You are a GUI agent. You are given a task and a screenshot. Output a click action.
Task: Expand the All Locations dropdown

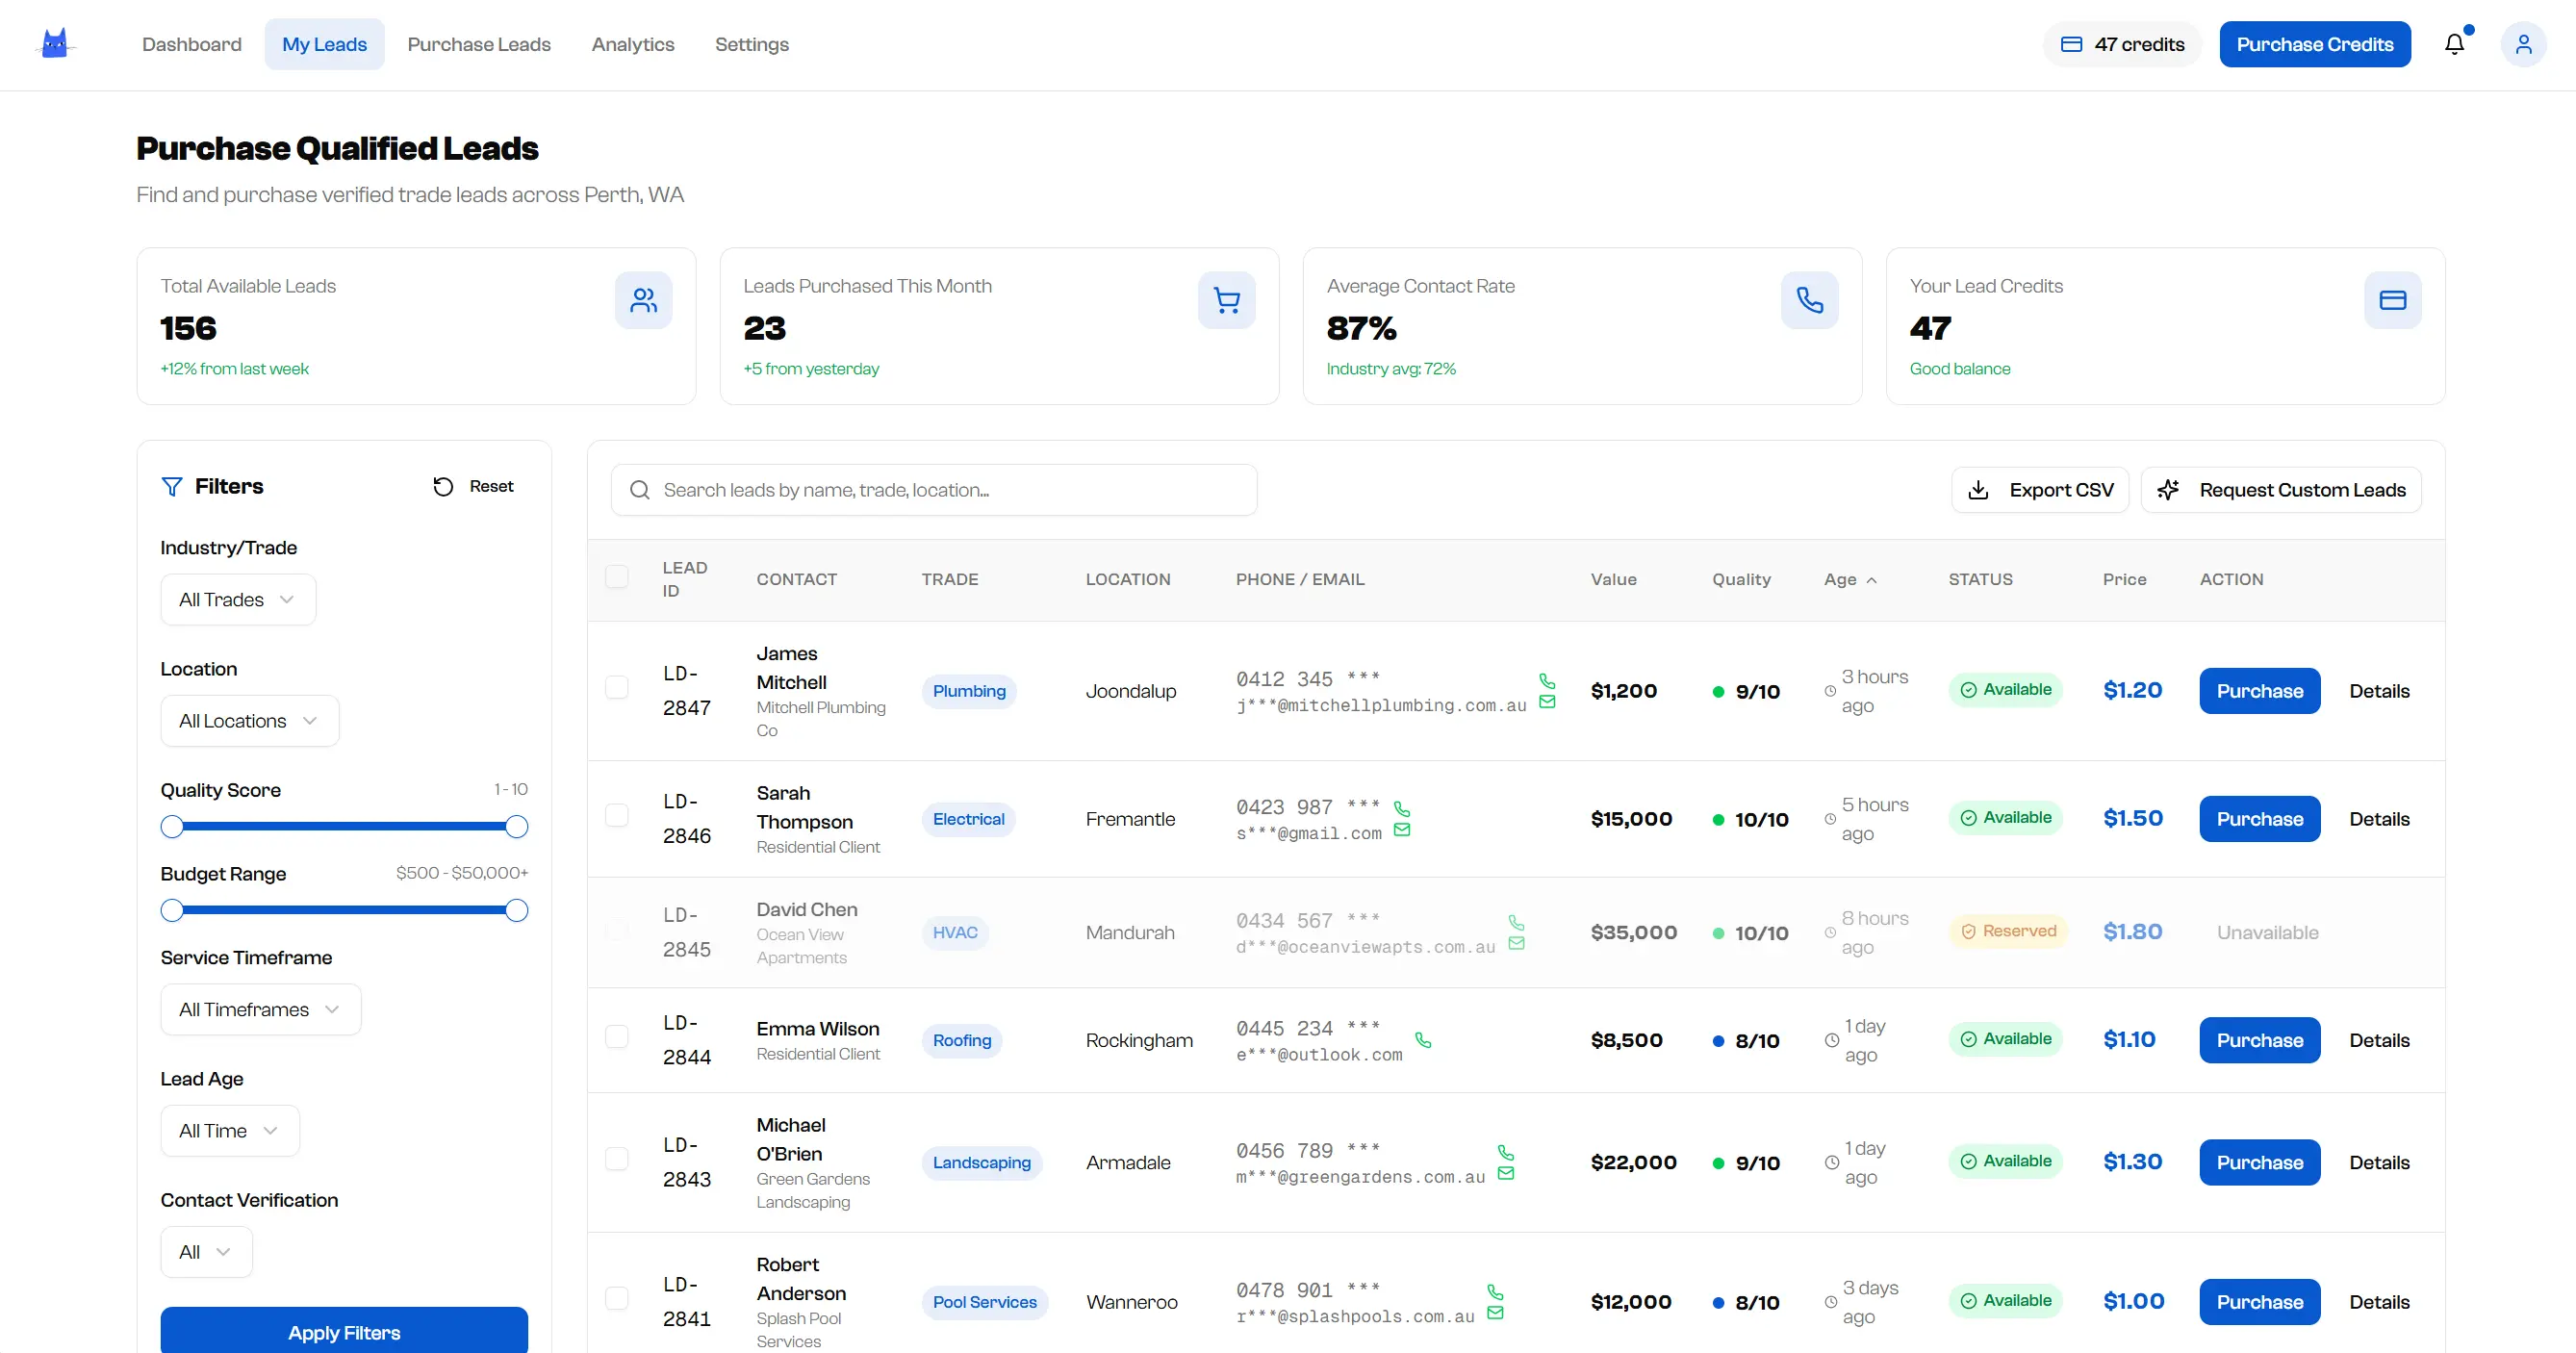(249, 721)
